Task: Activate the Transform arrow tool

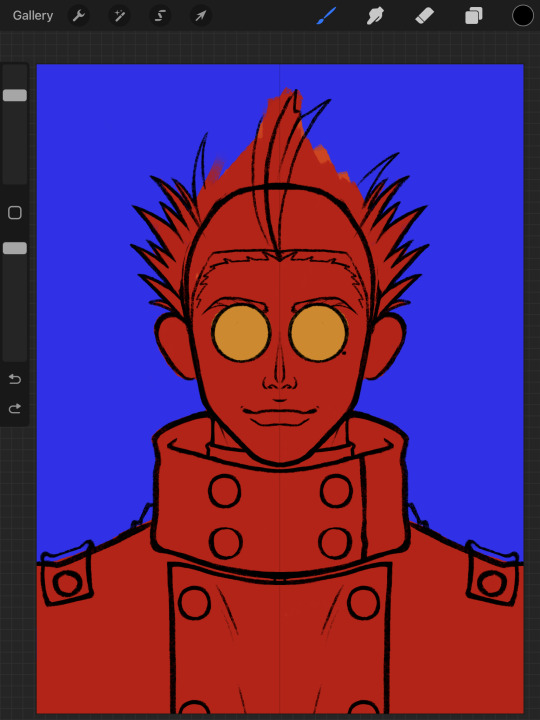Action: [x=201, y=16]
